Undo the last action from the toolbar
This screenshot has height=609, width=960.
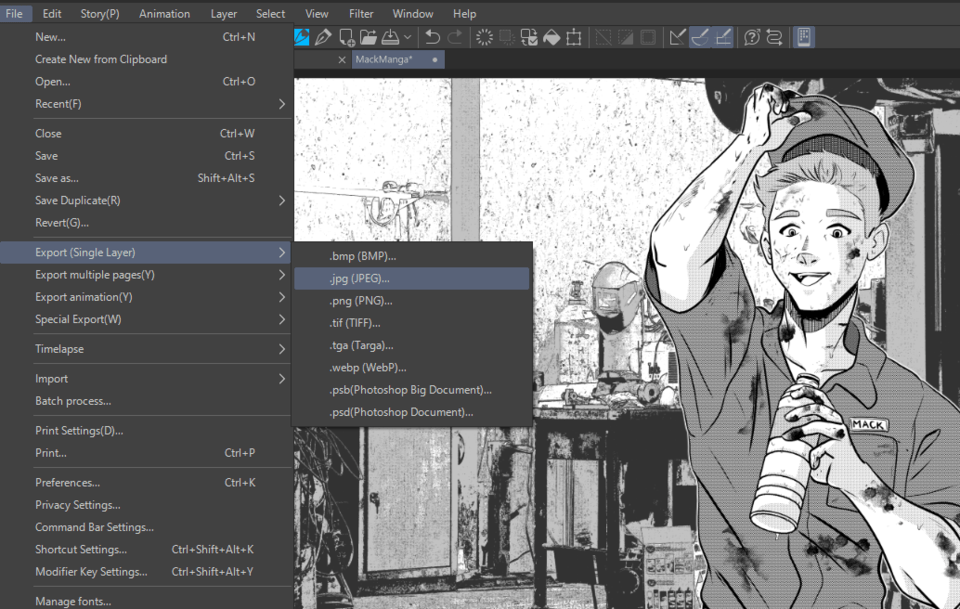click(432, 37)
